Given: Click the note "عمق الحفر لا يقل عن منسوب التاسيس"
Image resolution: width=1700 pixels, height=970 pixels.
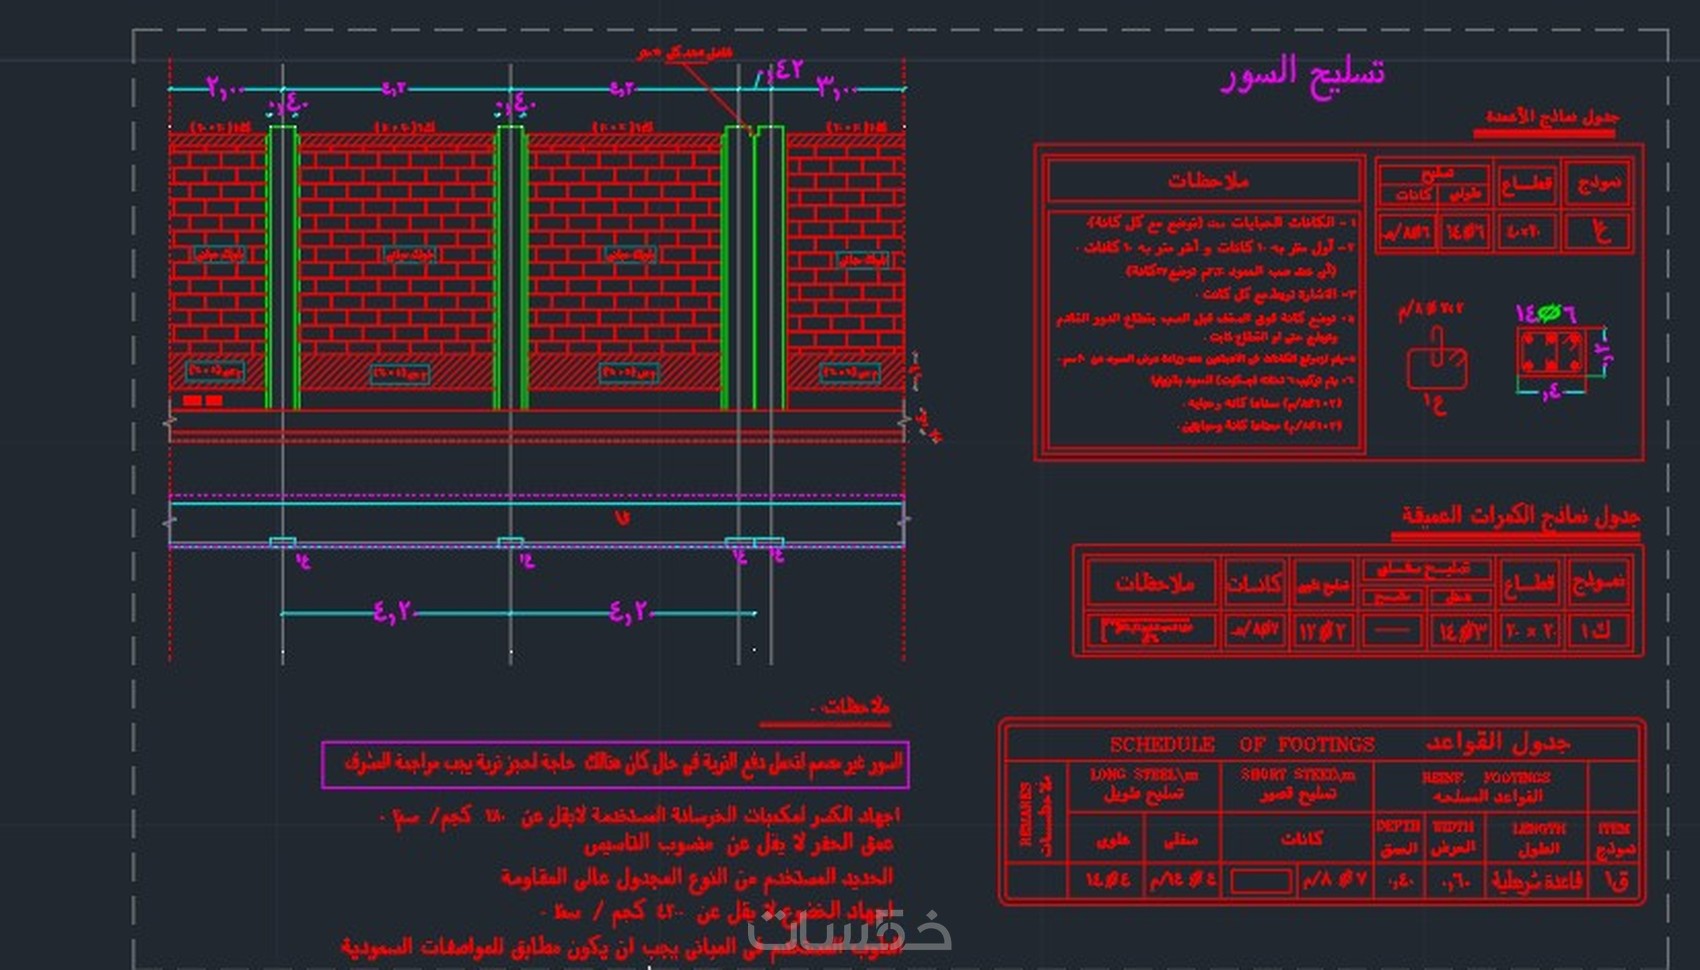Looking at the screenshot, I should 739,845.
